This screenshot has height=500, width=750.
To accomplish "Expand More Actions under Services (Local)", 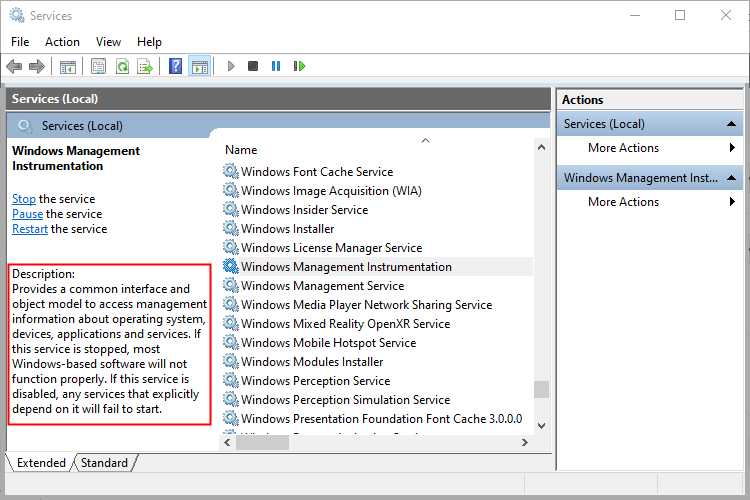I will [650, 148].
